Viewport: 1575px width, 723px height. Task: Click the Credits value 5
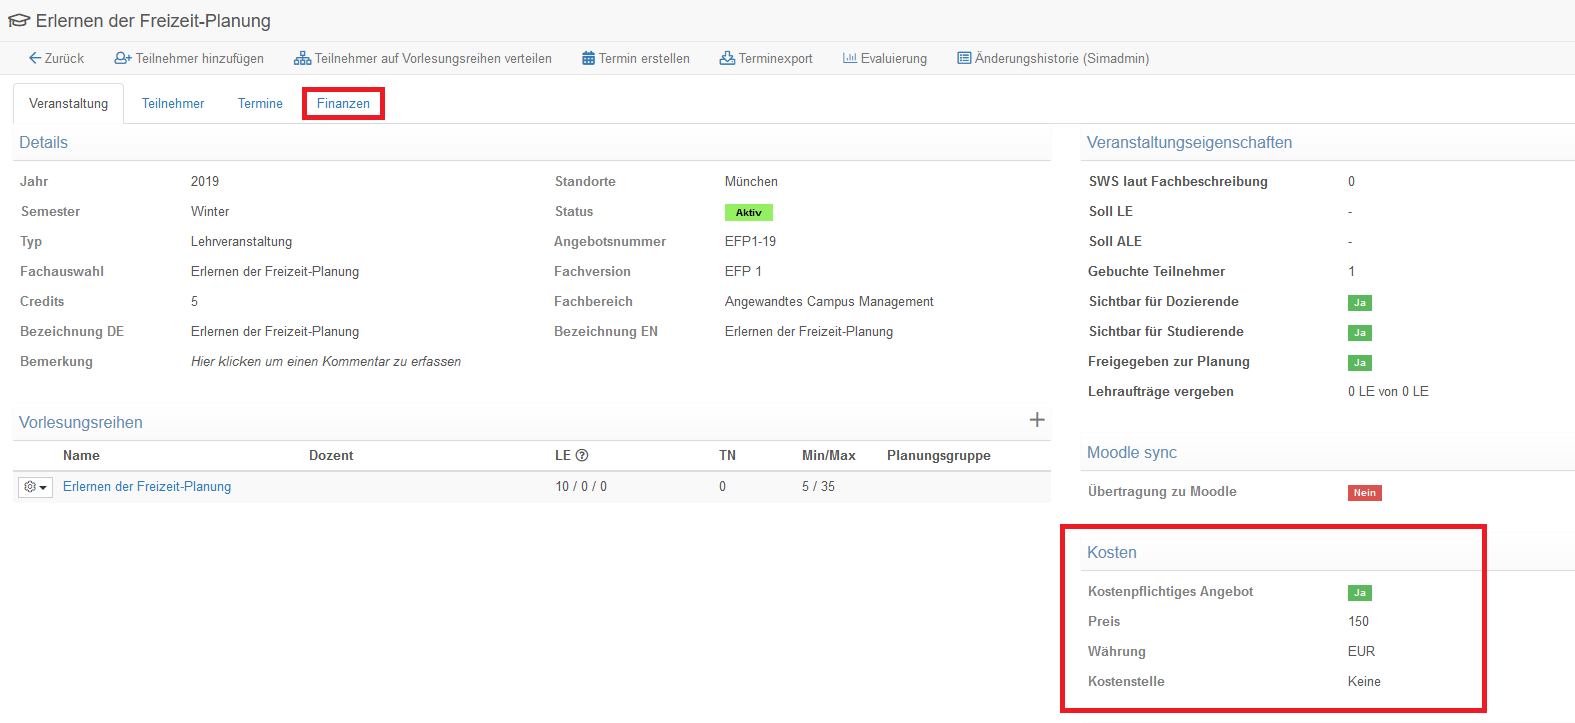(194, 301)
